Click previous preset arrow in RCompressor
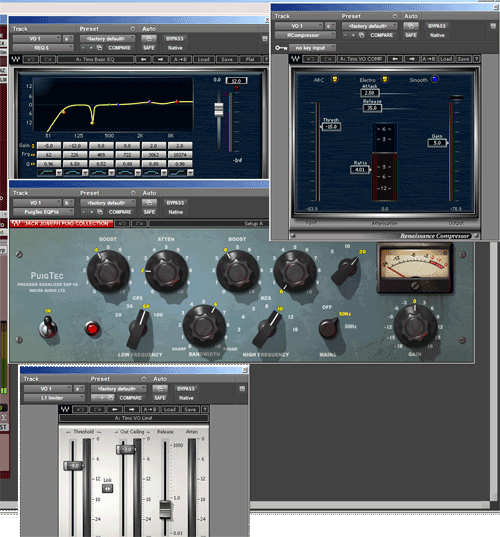Image resolution: width=500 pixels, height=537 pixels. (395, 59)
